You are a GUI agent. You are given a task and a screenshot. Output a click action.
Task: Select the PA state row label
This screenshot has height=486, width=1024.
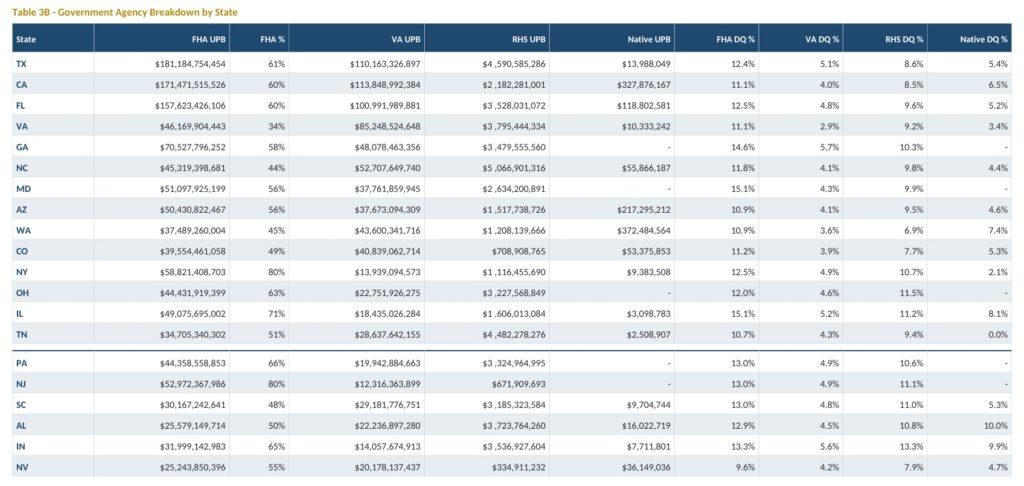[21, 363]
